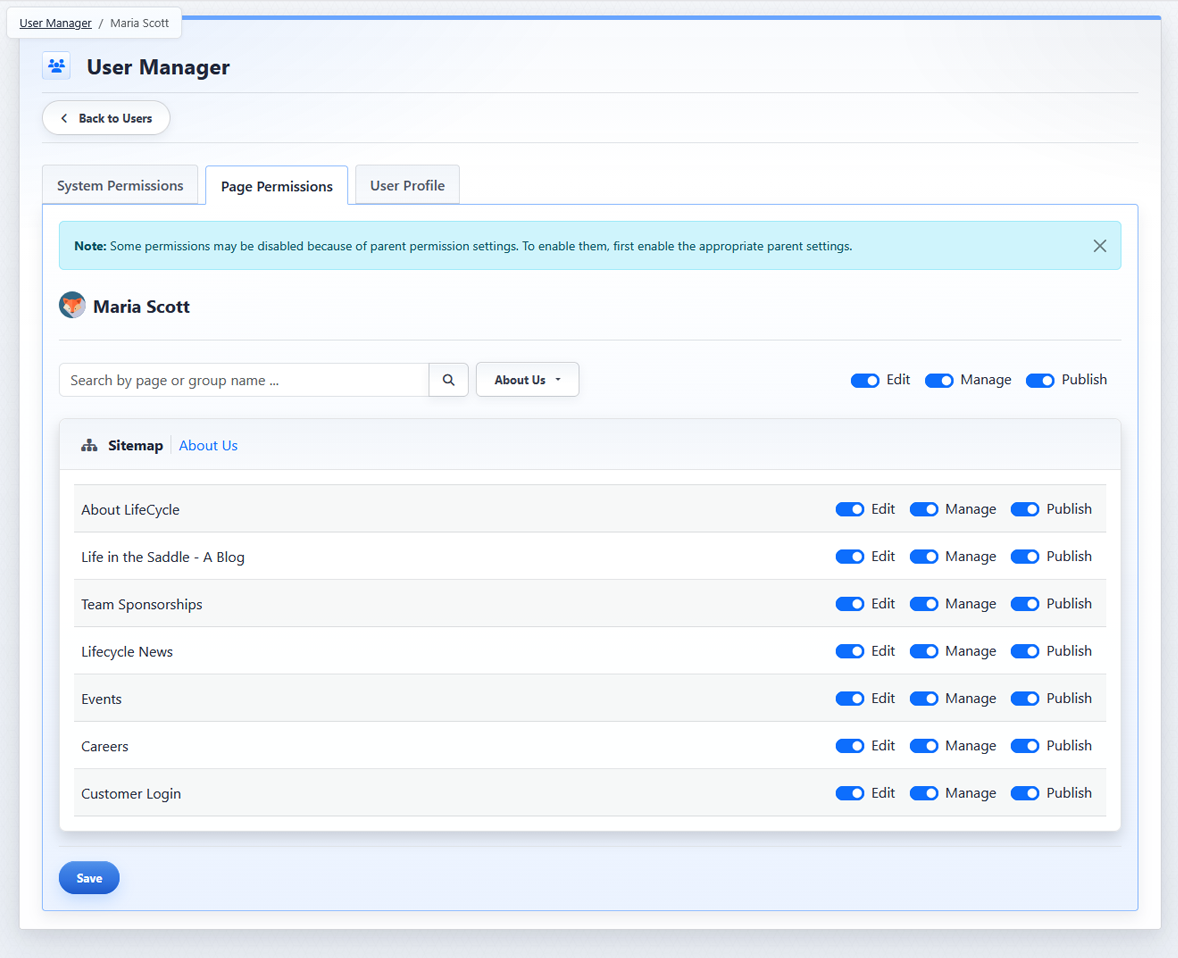Toggle Edit for Team Sponsorships
The width and height of the screenshot is (1178, 958).
tap(850, 604)
